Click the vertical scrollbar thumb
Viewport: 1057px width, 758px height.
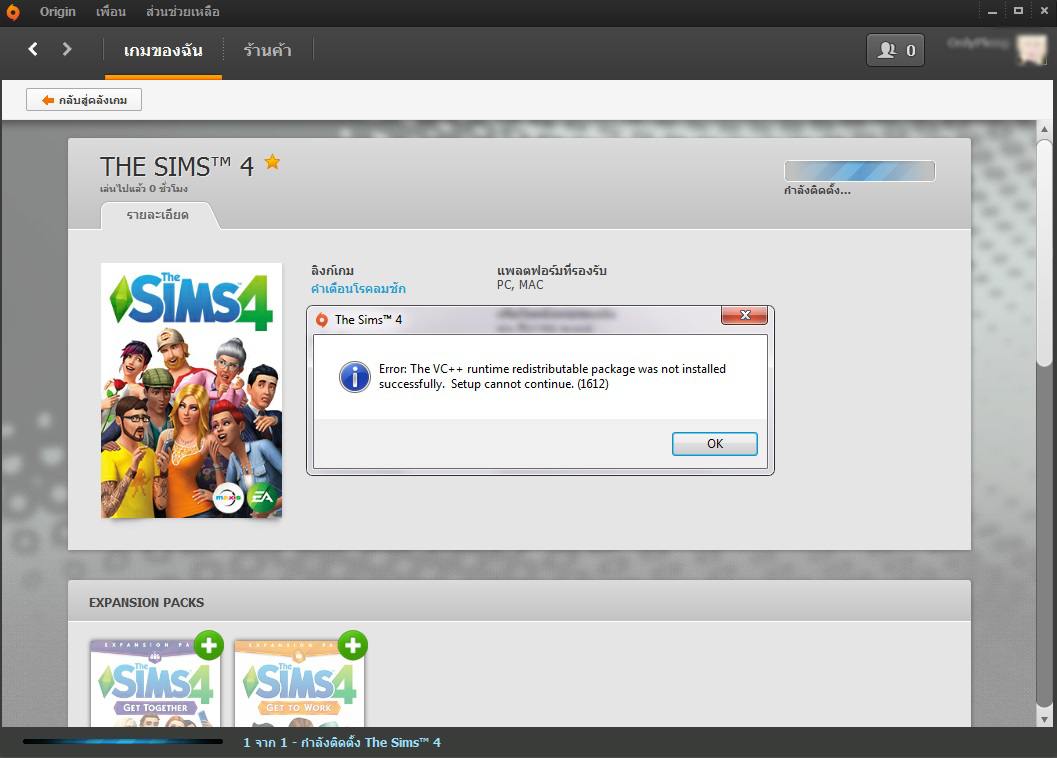pos(1044,253)
